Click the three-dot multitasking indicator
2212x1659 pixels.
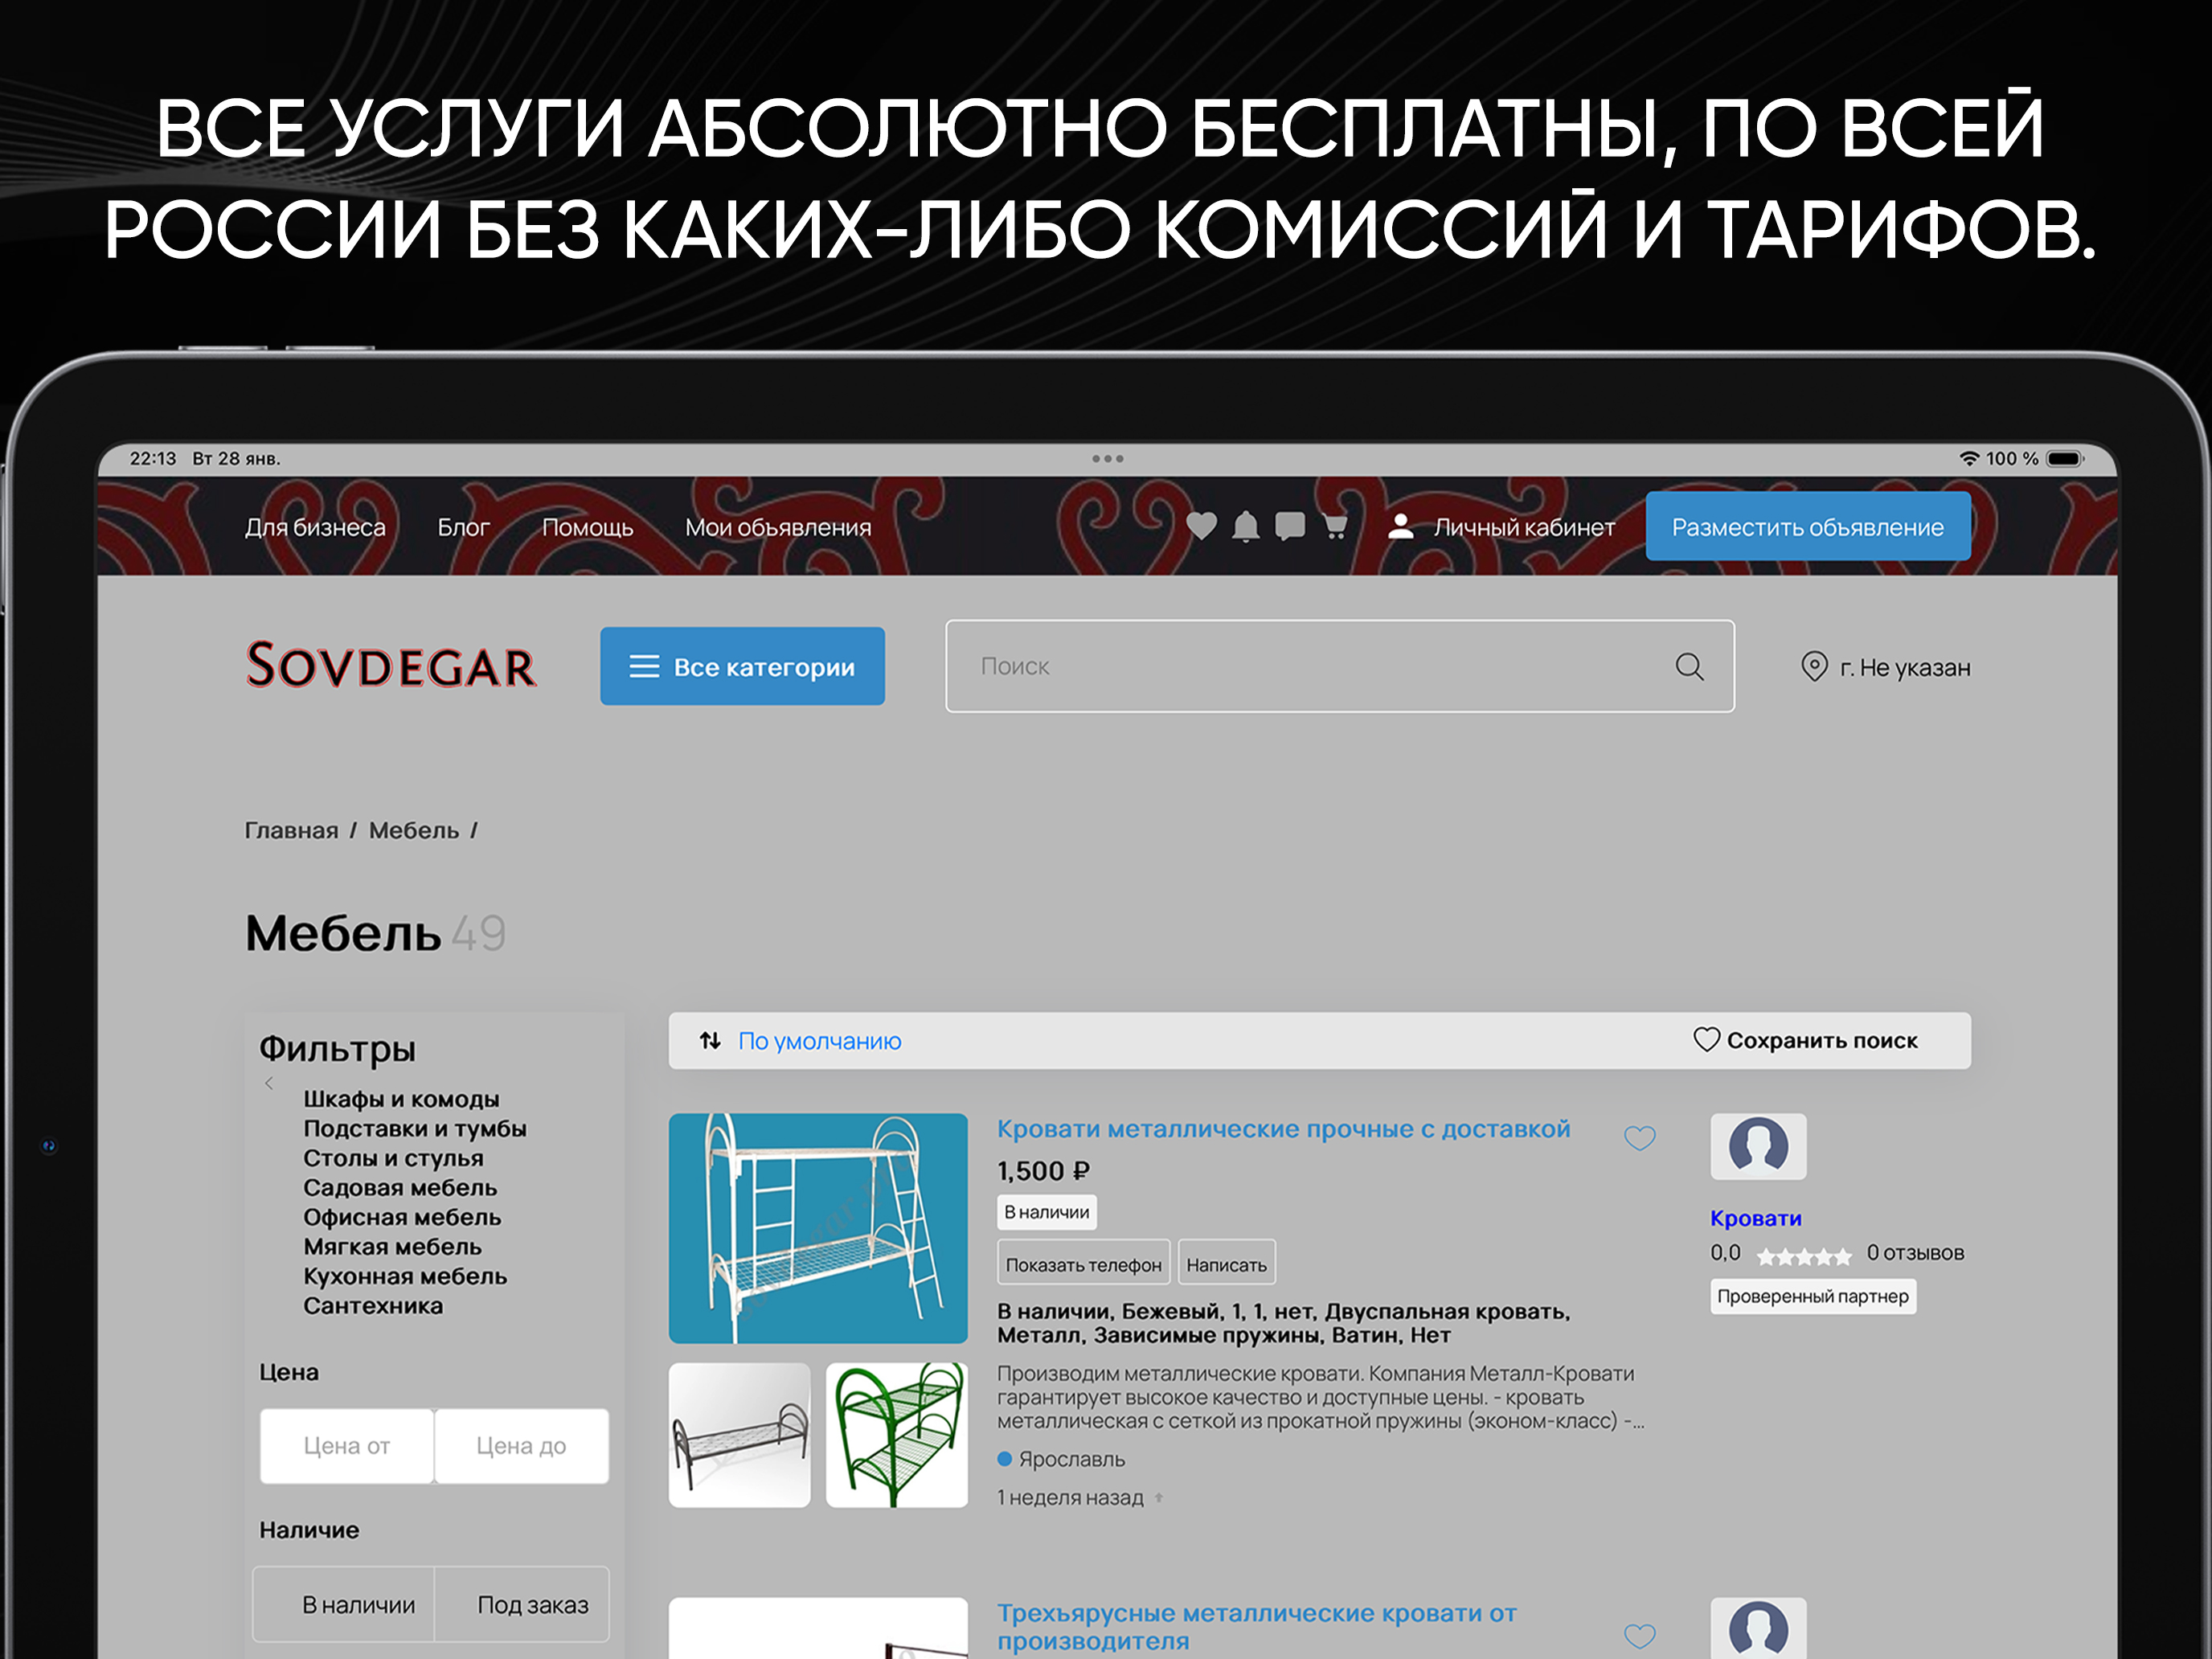[x=1108, y=458]
